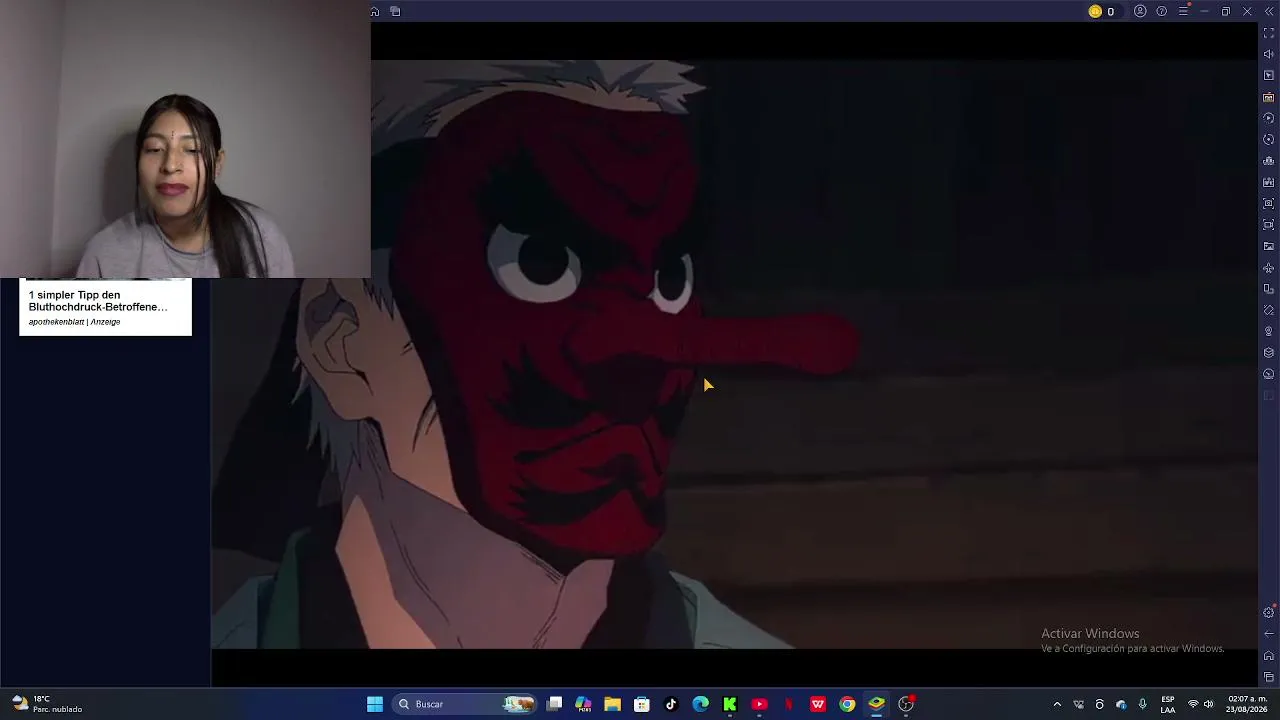Click the Android home button in sidebar
The height and width of the screenshot is (720, 1280).
click(1269, 656)
